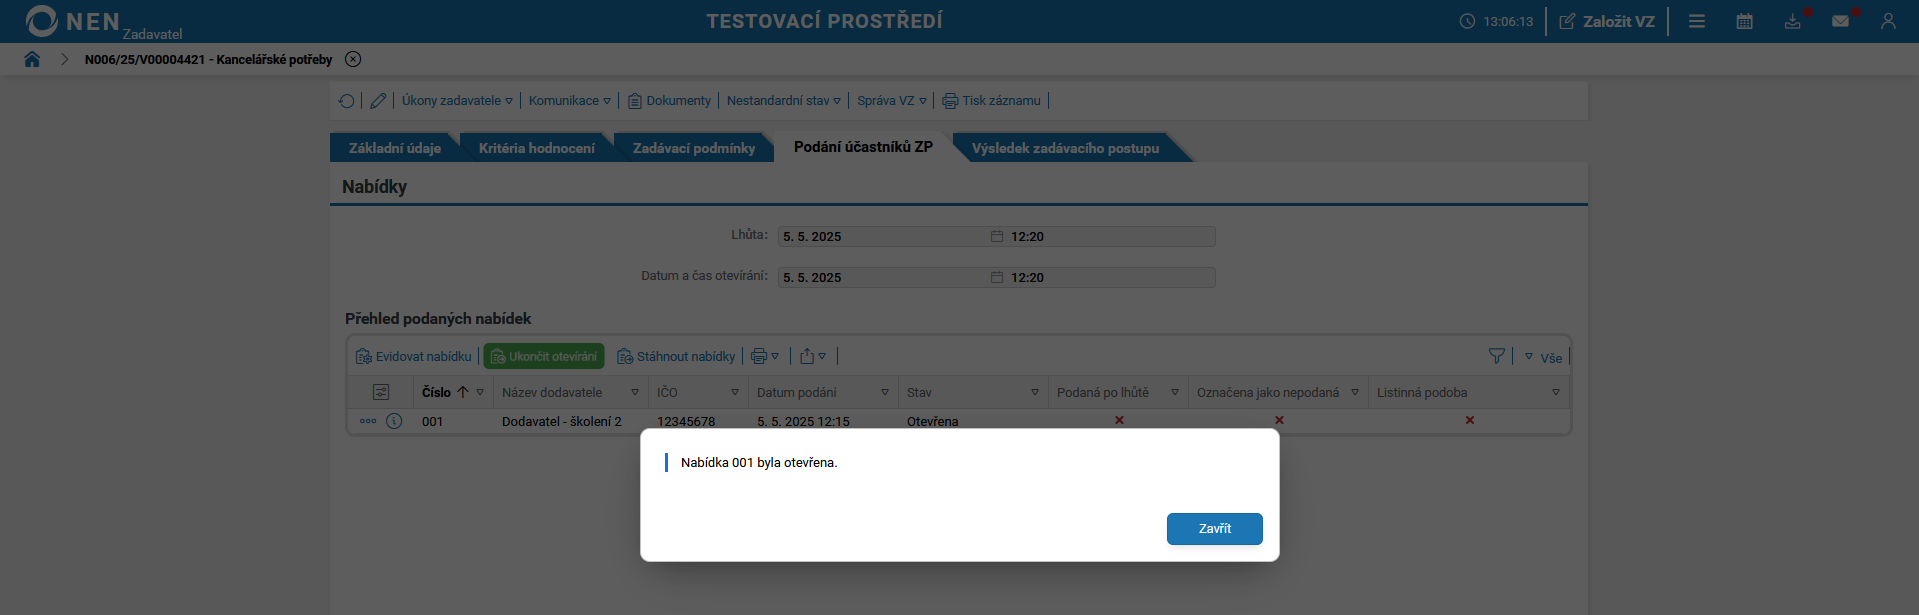Close the N006/25/V00004421 breadcrumb tab

point(353,59)
